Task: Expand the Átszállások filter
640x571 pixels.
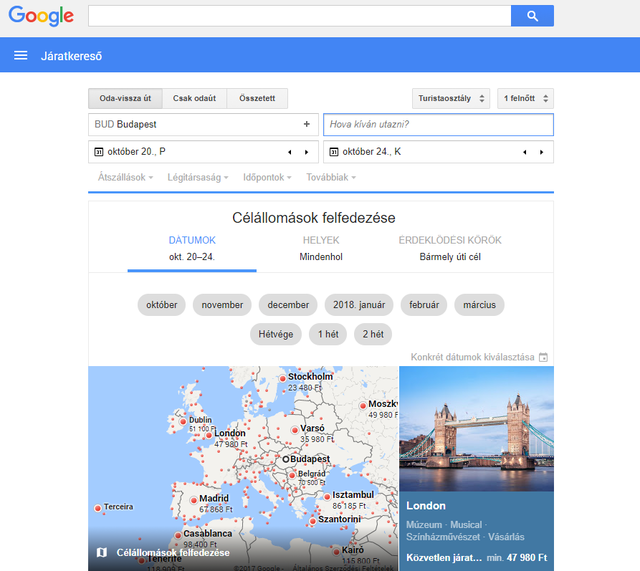Action: [x=125, y=178]
